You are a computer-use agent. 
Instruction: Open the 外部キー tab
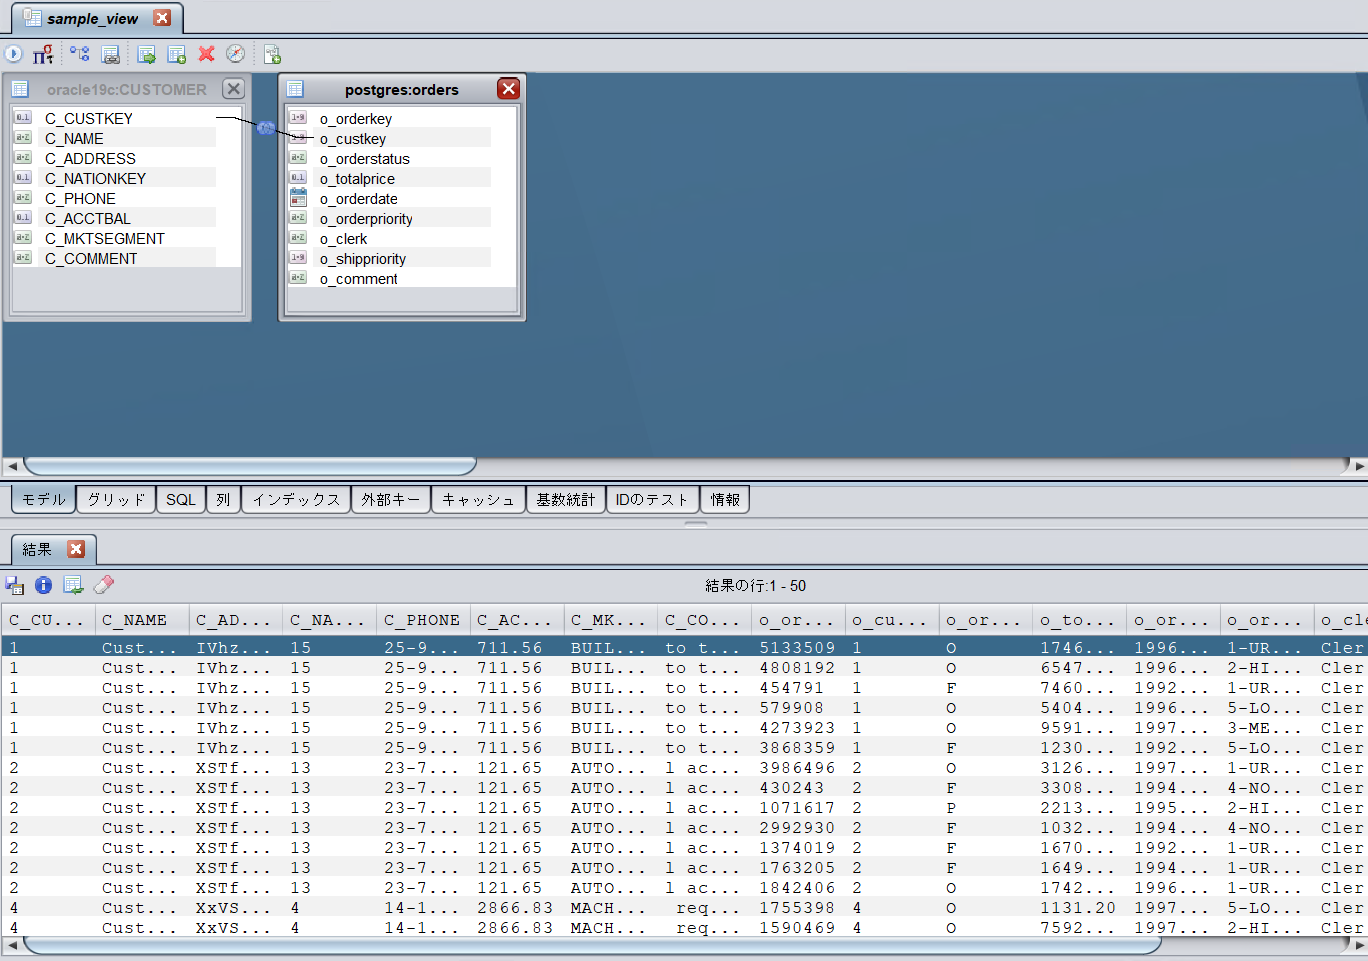pyautogui.click(x=391, y=499)
